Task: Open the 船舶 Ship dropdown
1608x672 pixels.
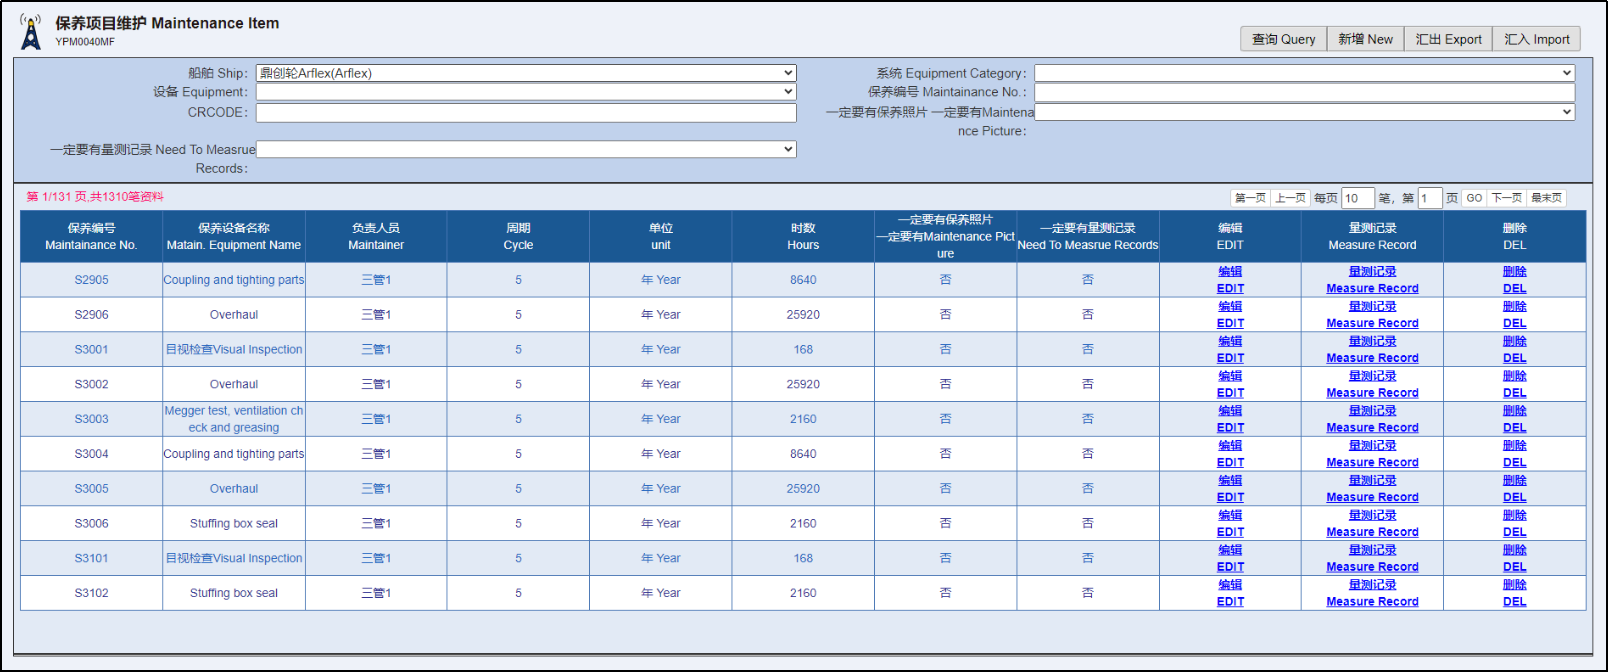Action: click(526, 73)
